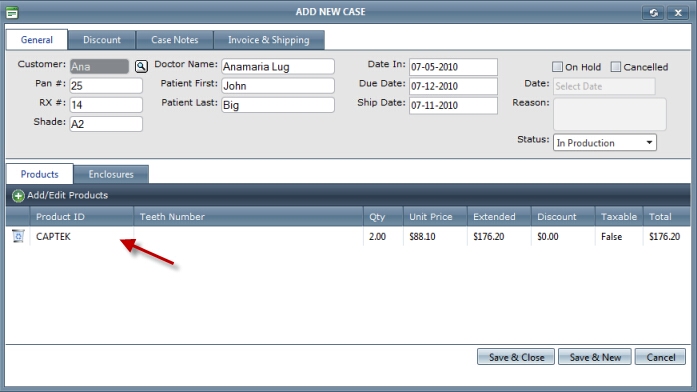Click the green Add/Edit Products plus icon
The image size is (697, 392).
coord(18,196)
